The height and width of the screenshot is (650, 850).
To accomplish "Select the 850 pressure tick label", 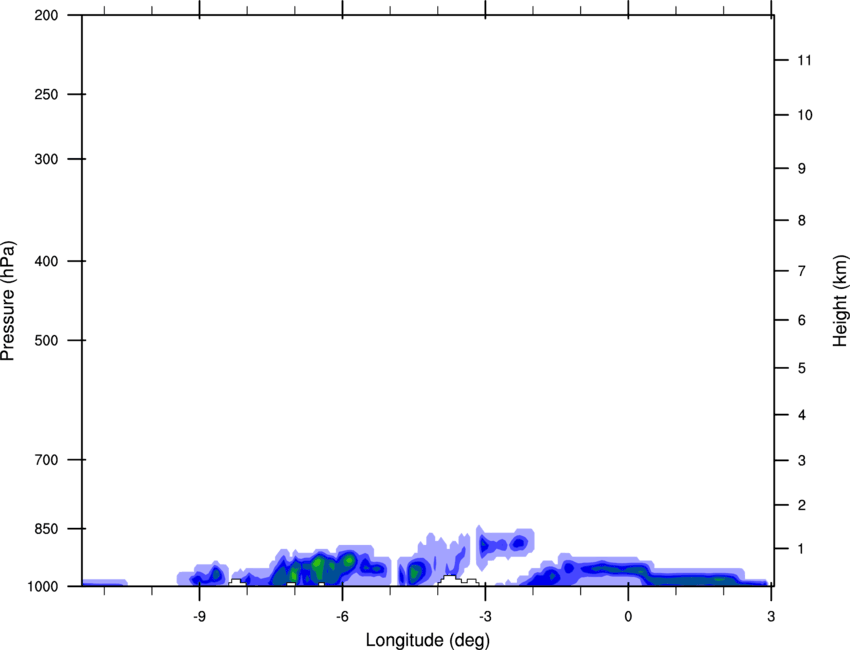I will (x=46, y=529).
